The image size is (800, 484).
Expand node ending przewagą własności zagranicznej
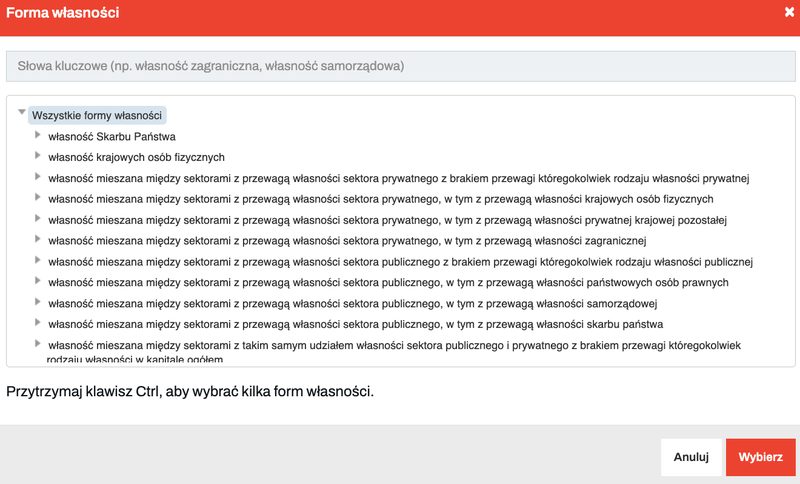coord(37,239)
